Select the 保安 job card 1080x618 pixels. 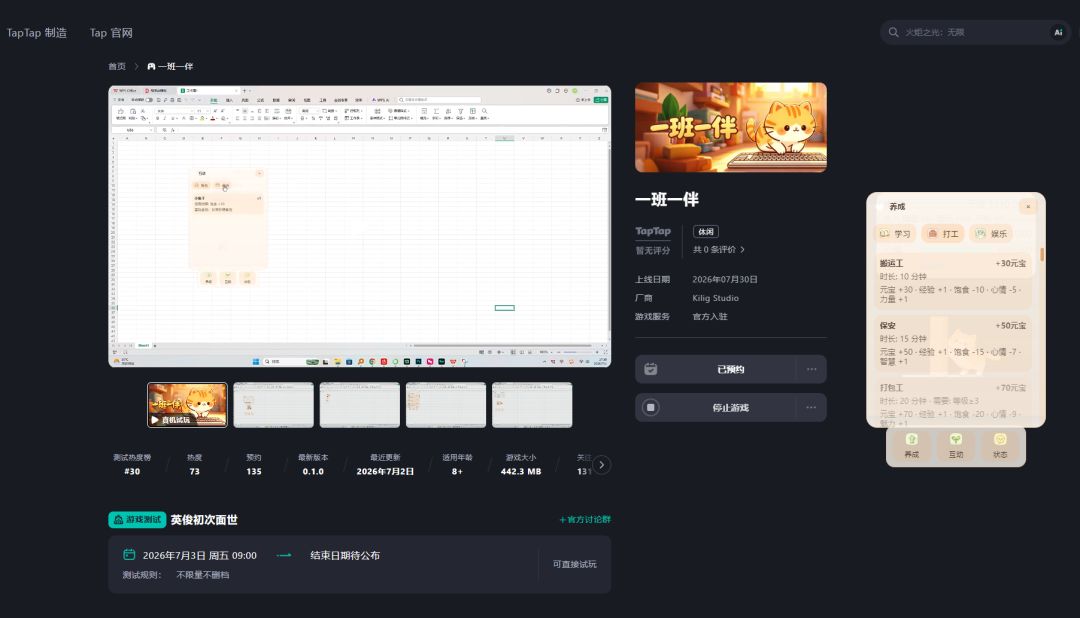[x=953, y=343]
